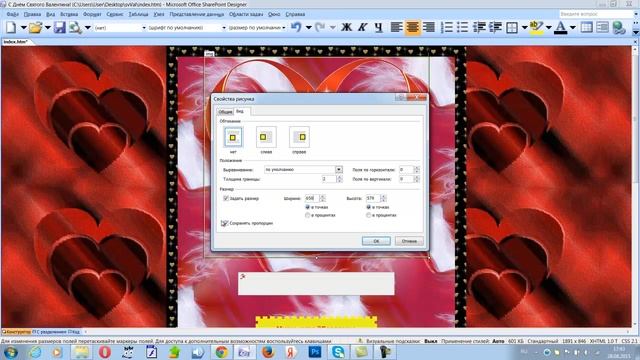Click the New document icon
640x360 pixels.
click(11, 27)
